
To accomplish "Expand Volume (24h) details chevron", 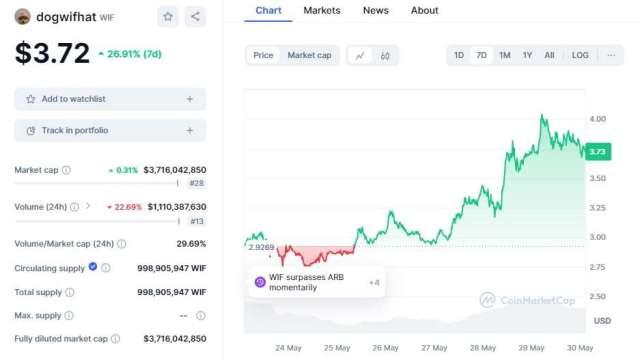I will click(x=88, y=207).
